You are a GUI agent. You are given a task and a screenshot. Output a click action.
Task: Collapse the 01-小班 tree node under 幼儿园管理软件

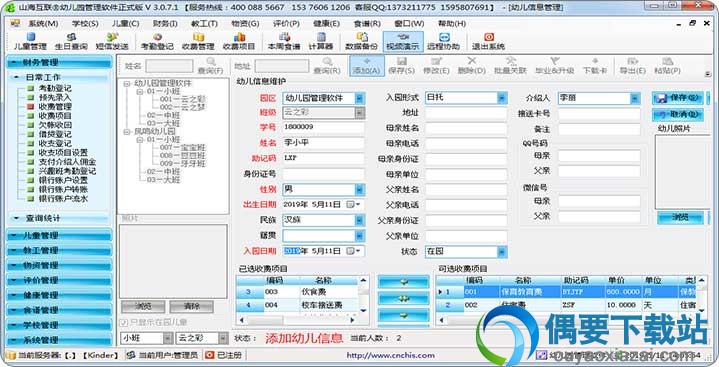(x=139, y=91)
